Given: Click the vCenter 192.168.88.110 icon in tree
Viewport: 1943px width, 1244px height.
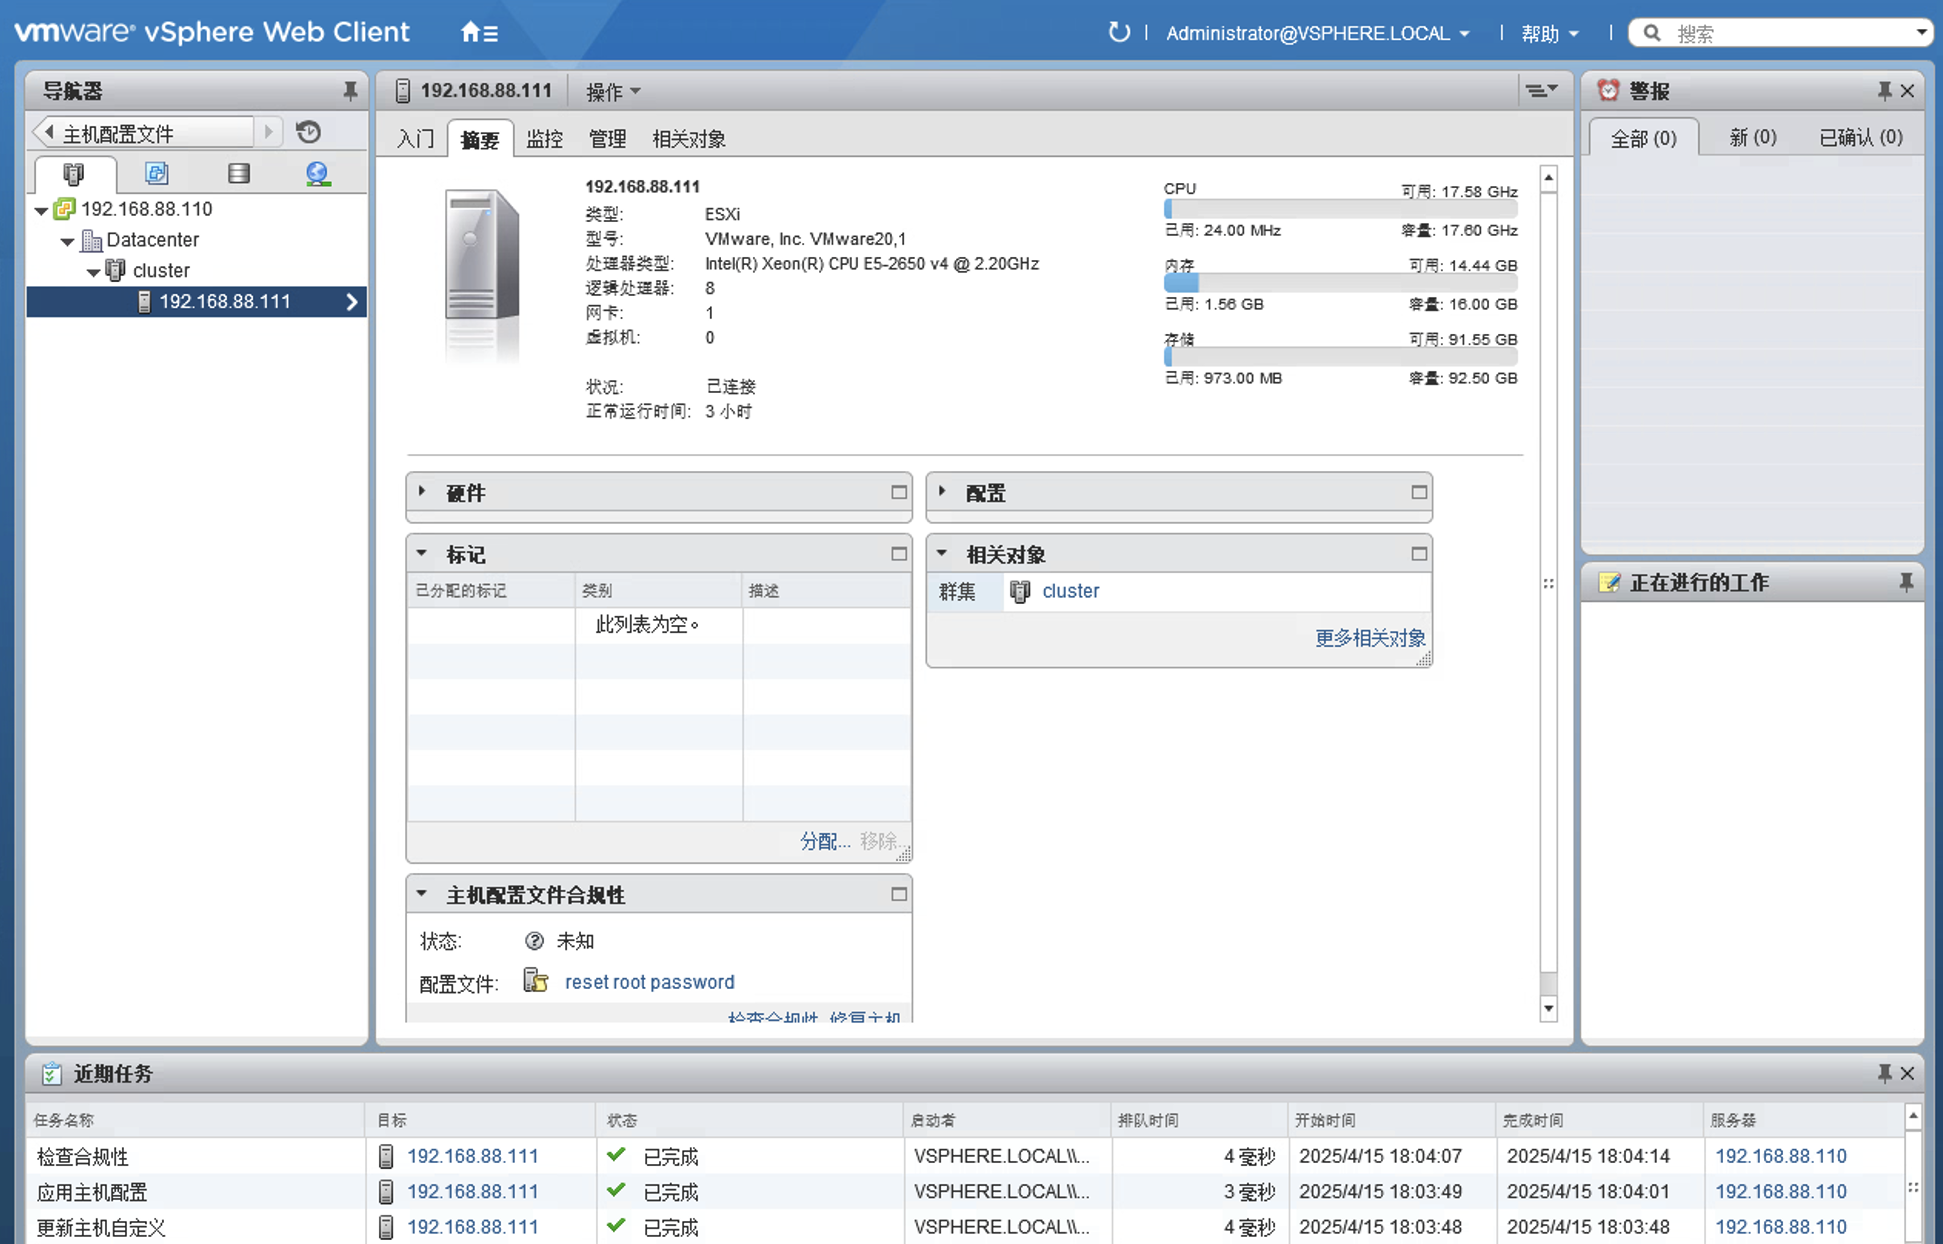Looking at the screenshot, I should pos(65,209).
